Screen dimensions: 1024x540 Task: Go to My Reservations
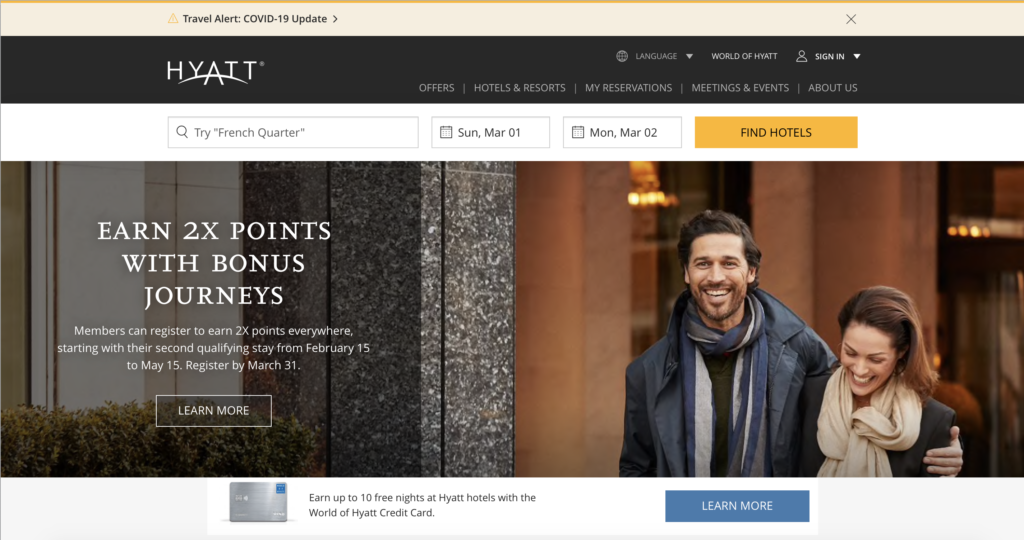coord(628,87)
